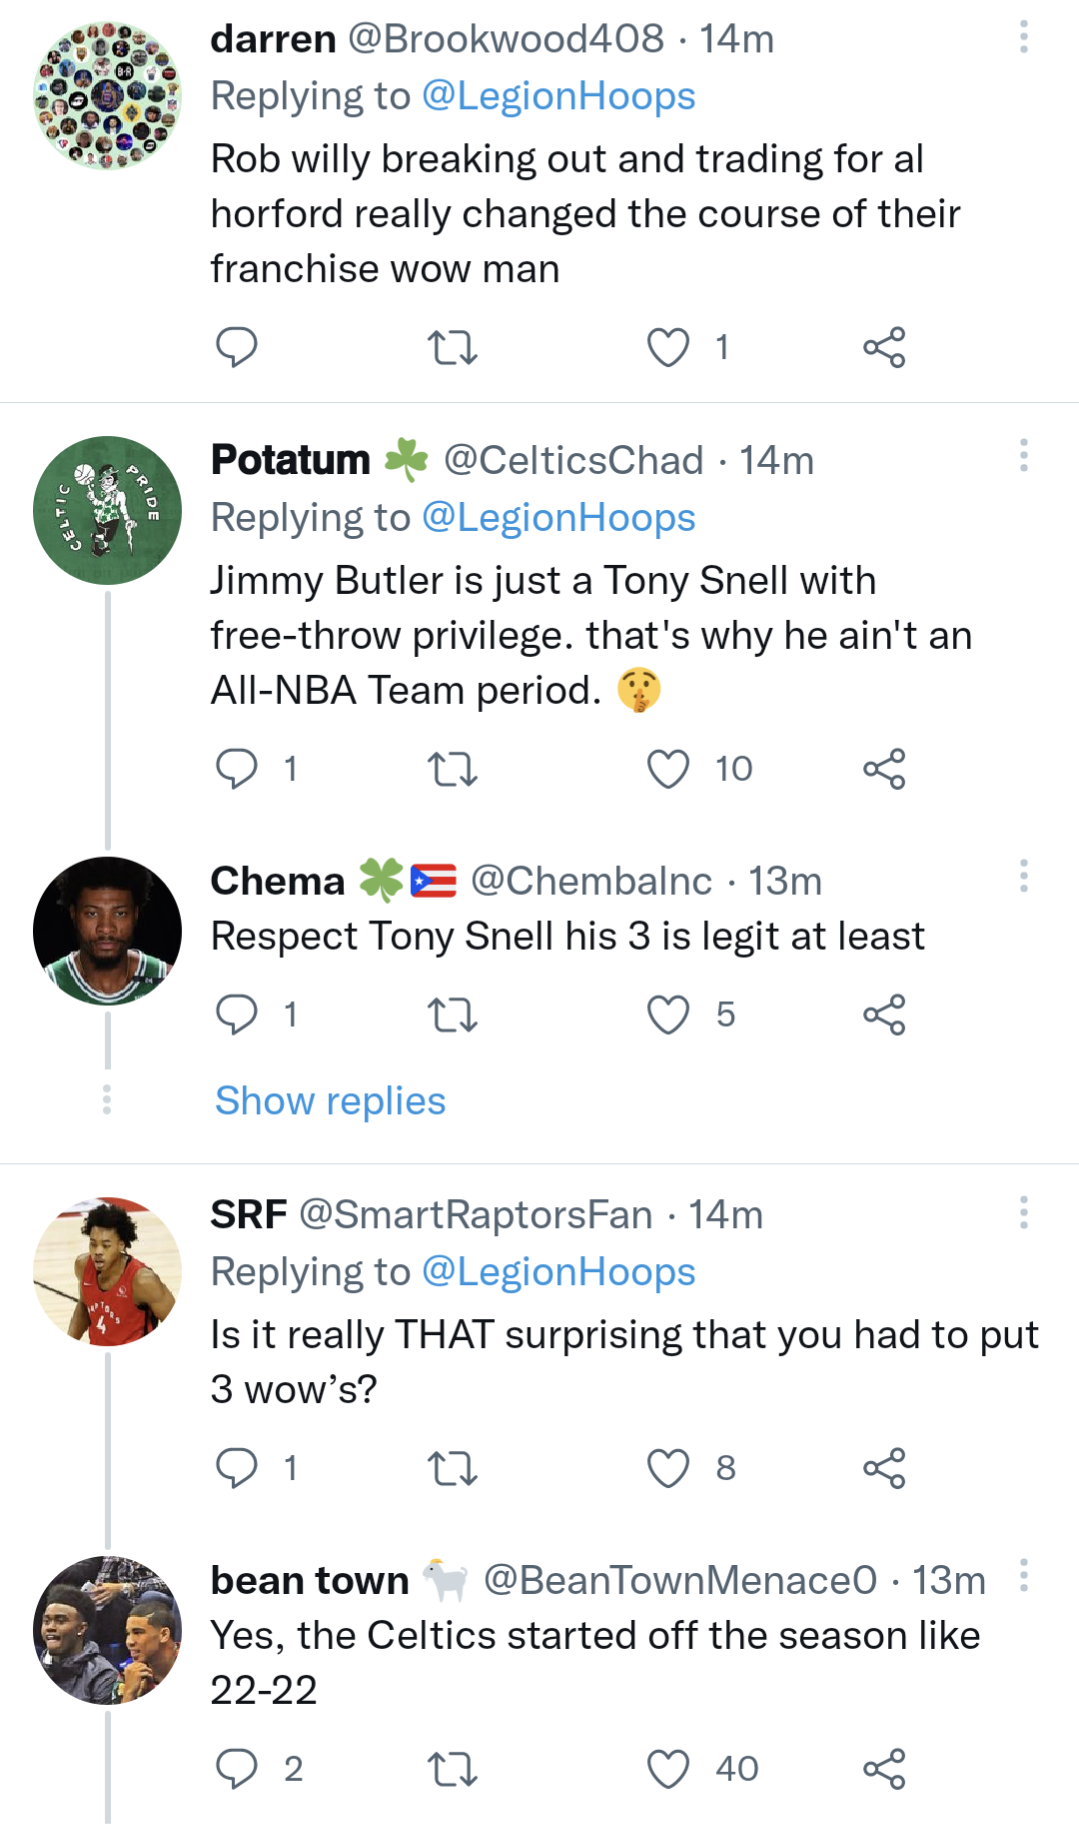The image size is (1079, 1829).
Task: Reply to Potatum's Jimmy Butler tweet
Action: click(x=237, y=769)
